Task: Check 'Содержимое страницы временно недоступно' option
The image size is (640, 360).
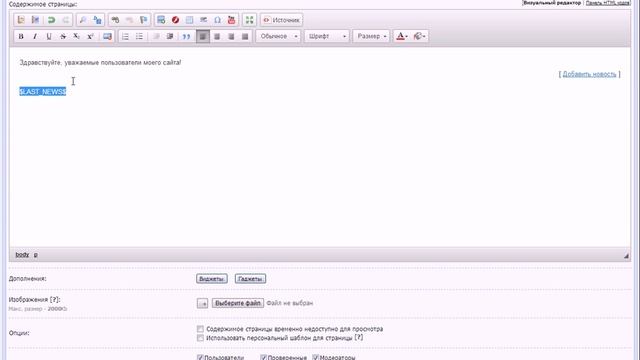Action: point(200,329)
